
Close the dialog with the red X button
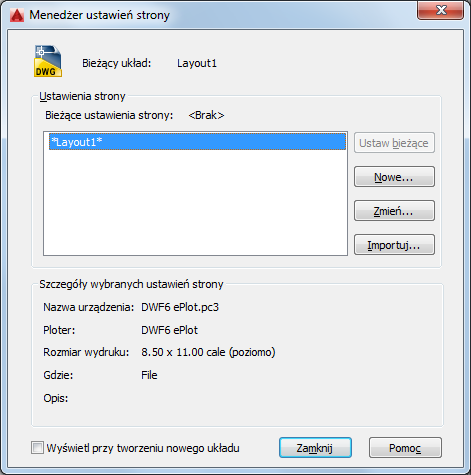[x=440, y=10]
